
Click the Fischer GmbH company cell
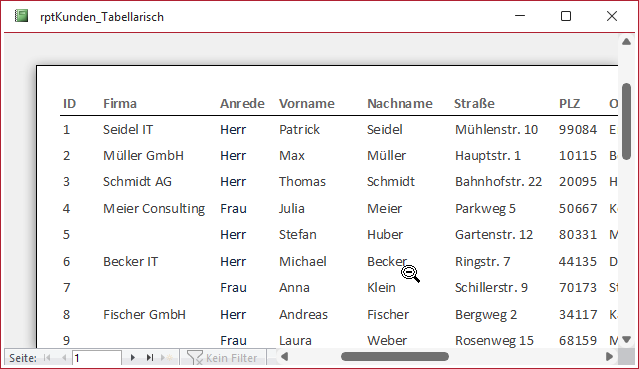144,315
